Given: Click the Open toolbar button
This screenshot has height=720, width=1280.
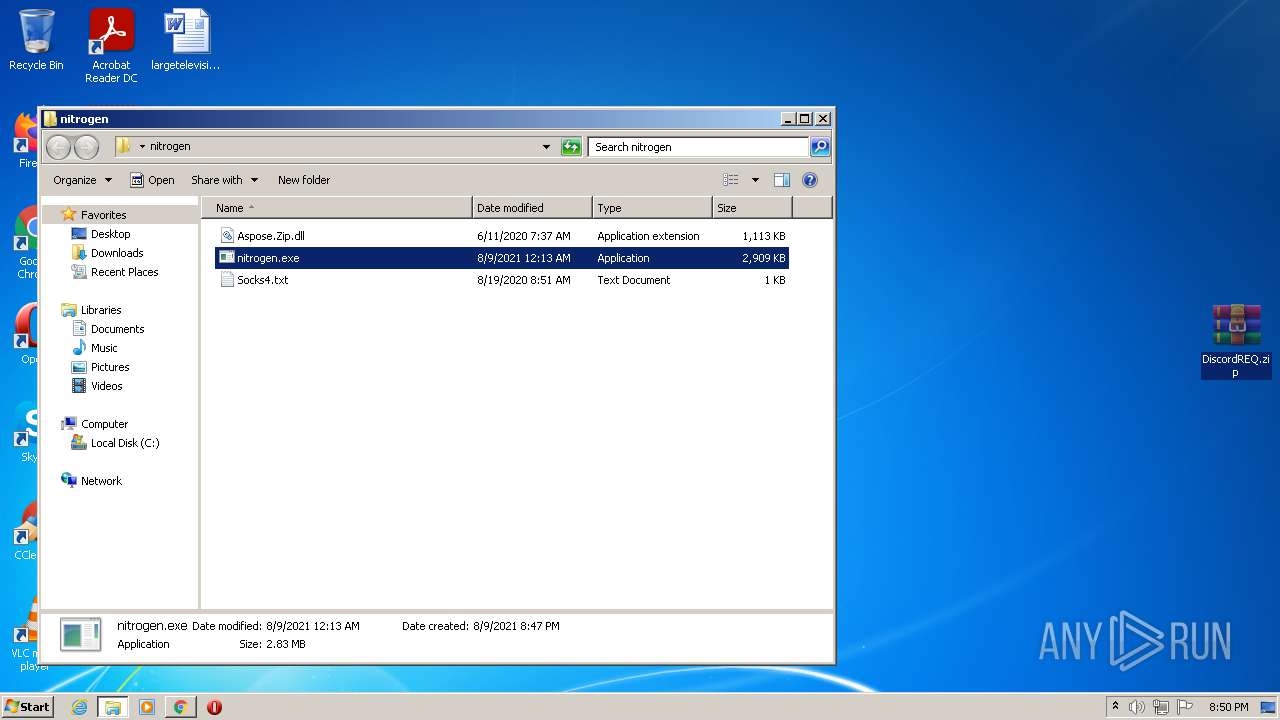Looking at the screenshot, I should pos(152,180).
